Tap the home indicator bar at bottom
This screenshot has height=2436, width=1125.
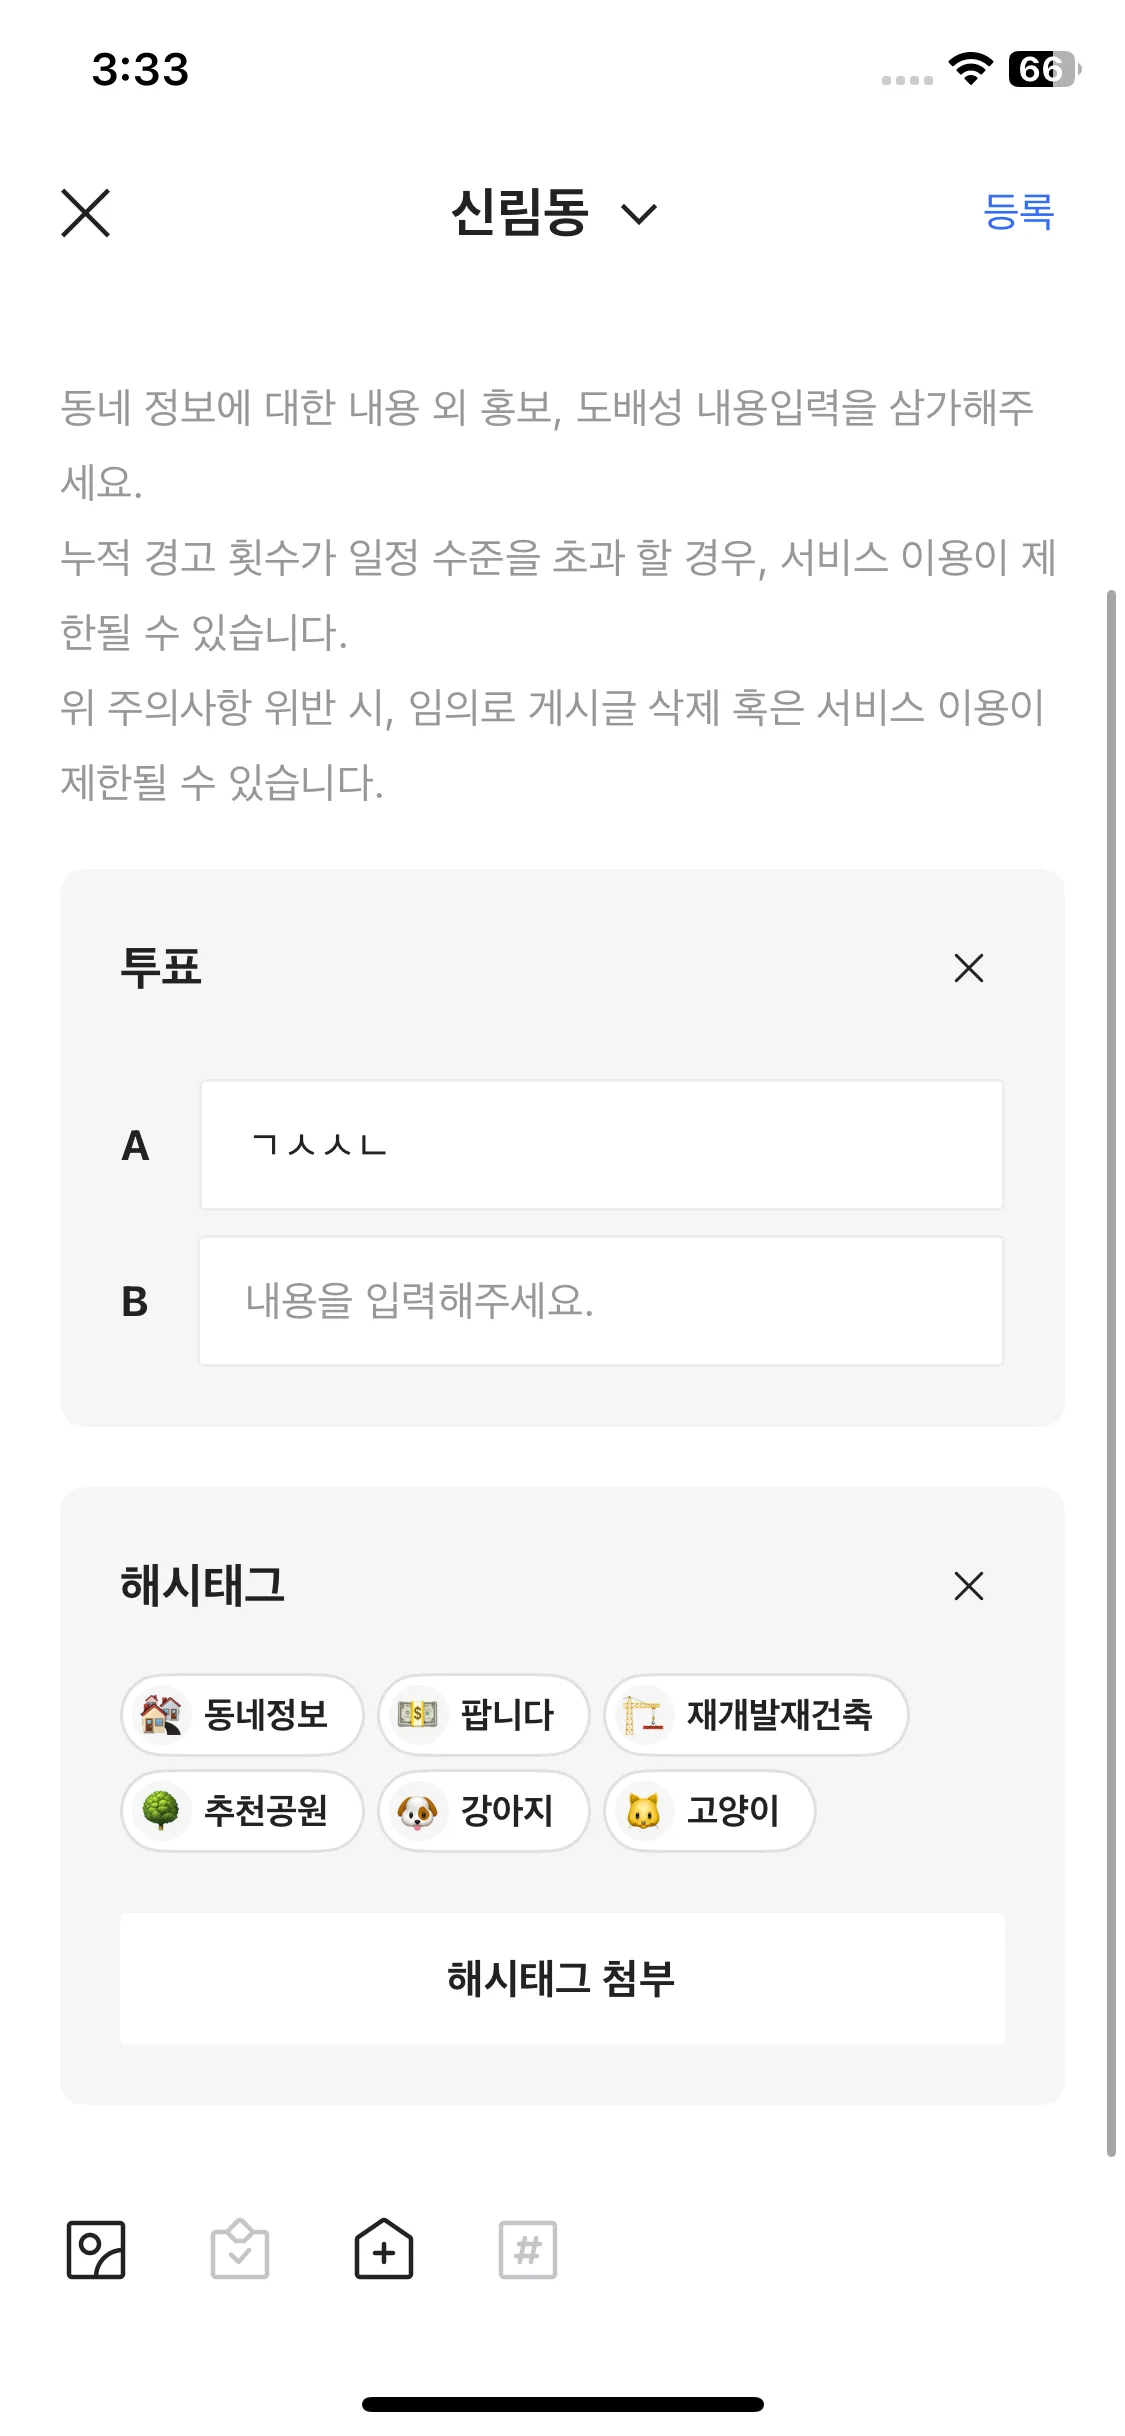click(562, 2404)
